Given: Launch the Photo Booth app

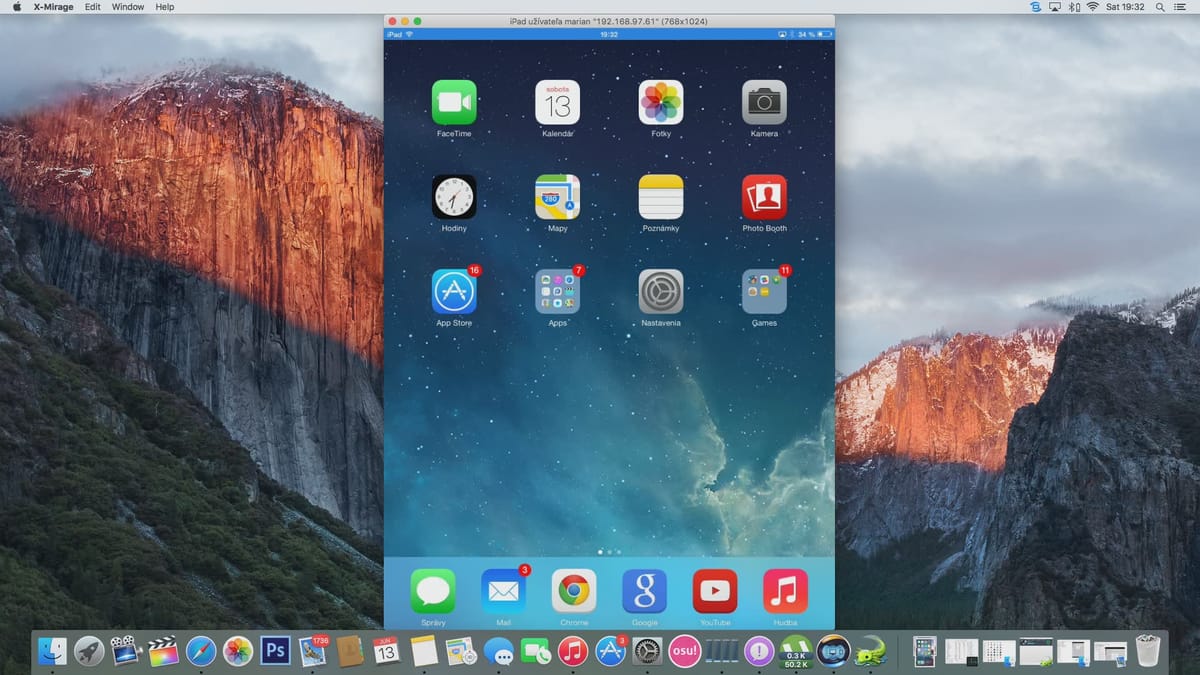Looking at the screenshot, I should [764, 197].
